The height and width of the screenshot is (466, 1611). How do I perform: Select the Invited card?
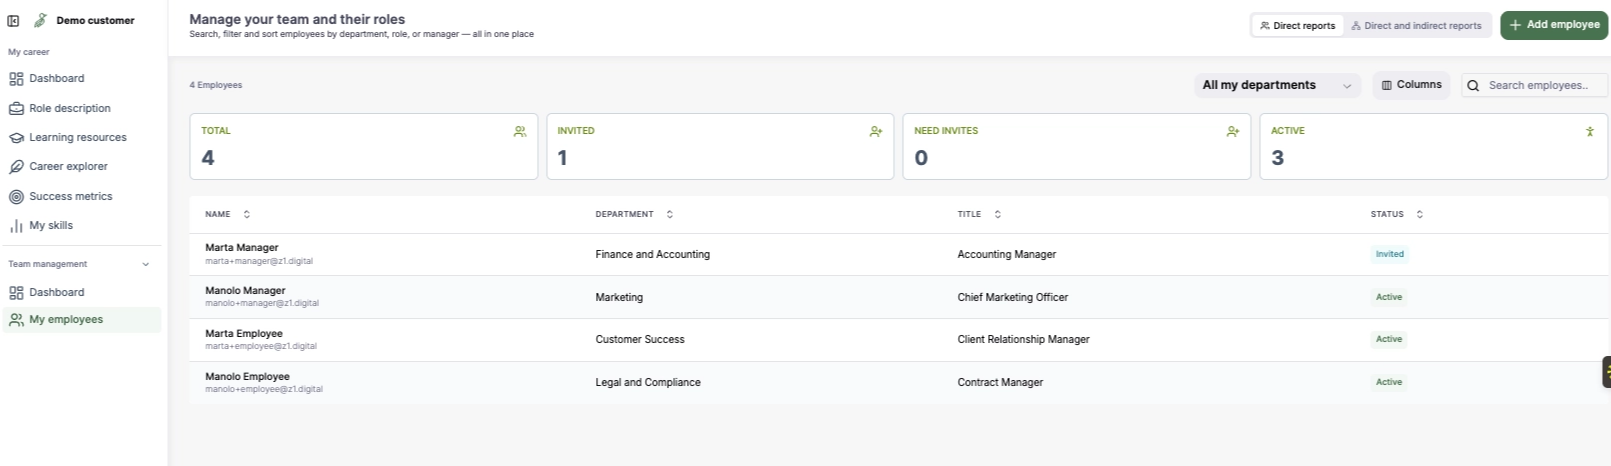720,146
